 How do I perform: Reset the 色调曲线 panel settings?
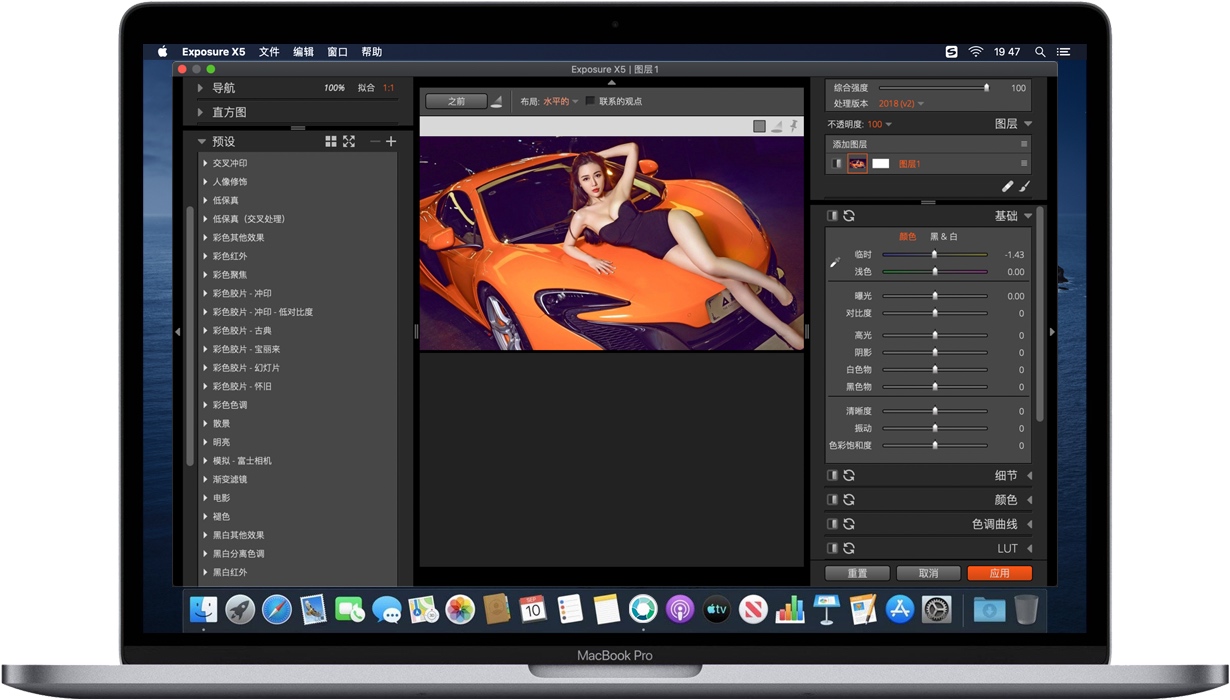click(x=849, y=524)
